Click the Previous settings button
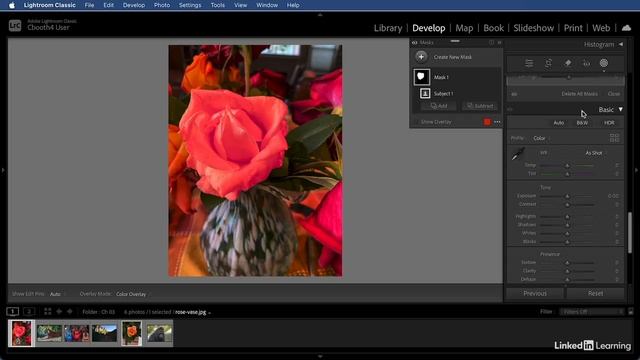 tap(535, 293)
